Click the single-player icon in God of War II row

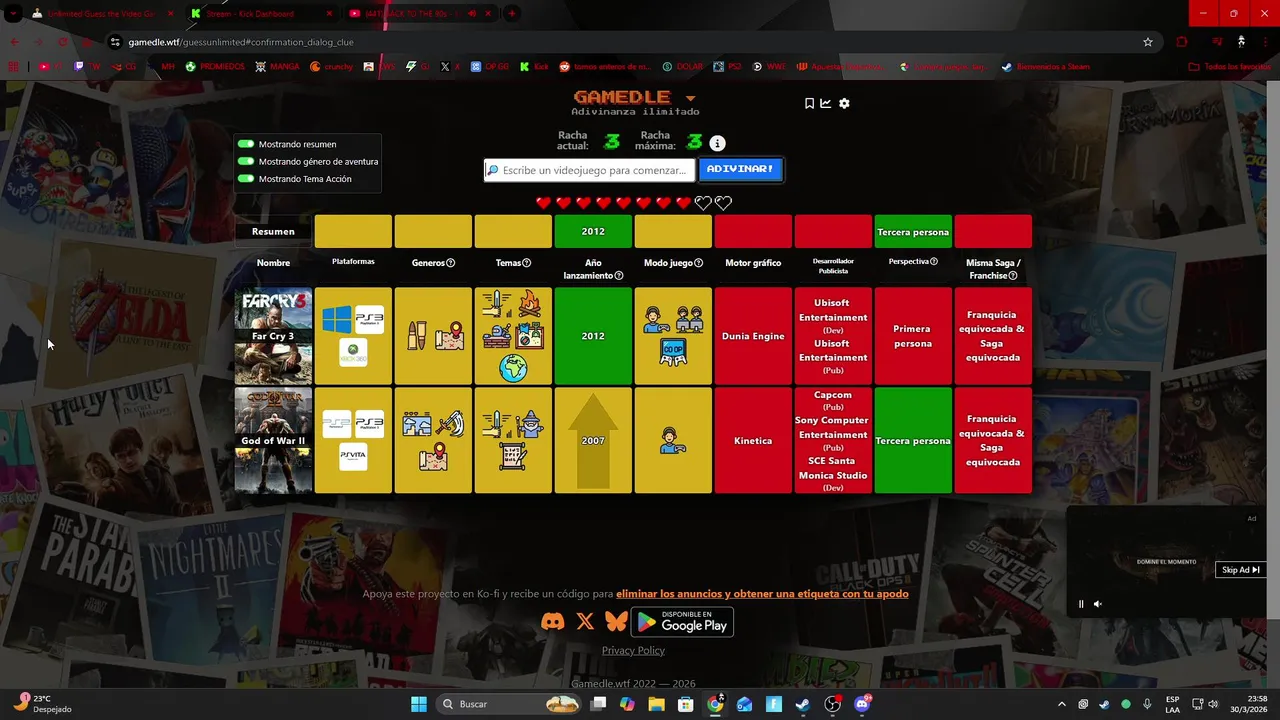673,441
